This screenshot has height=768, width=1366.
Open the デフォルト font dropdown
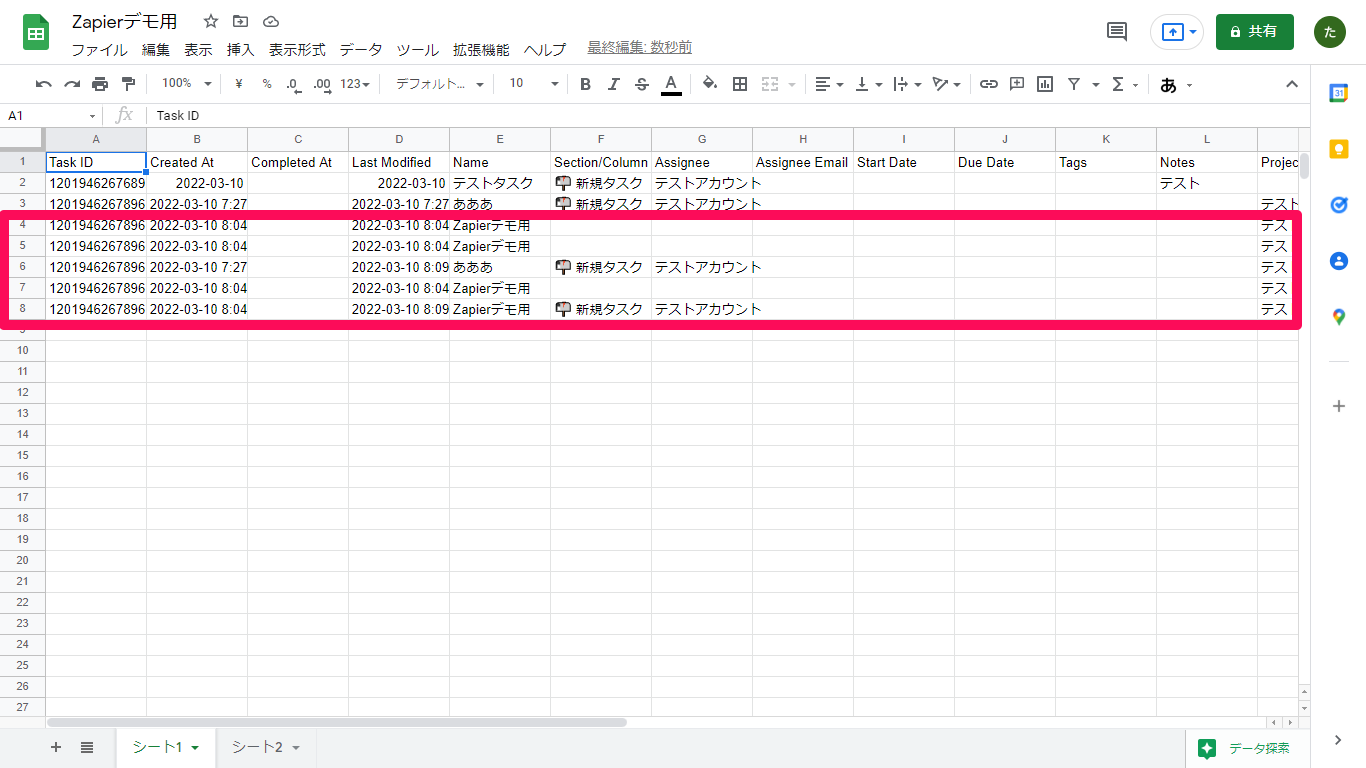point(440,84)
